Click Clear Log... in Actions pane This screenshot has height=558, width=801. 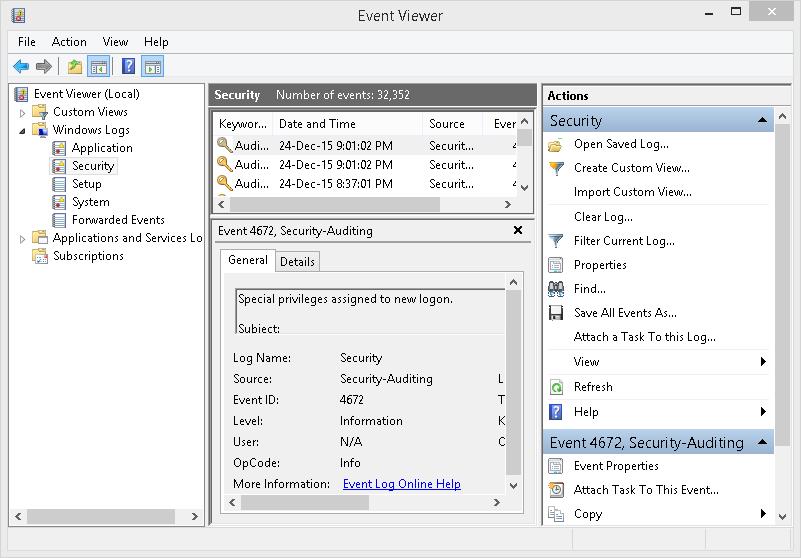click(x=603, y=217)
